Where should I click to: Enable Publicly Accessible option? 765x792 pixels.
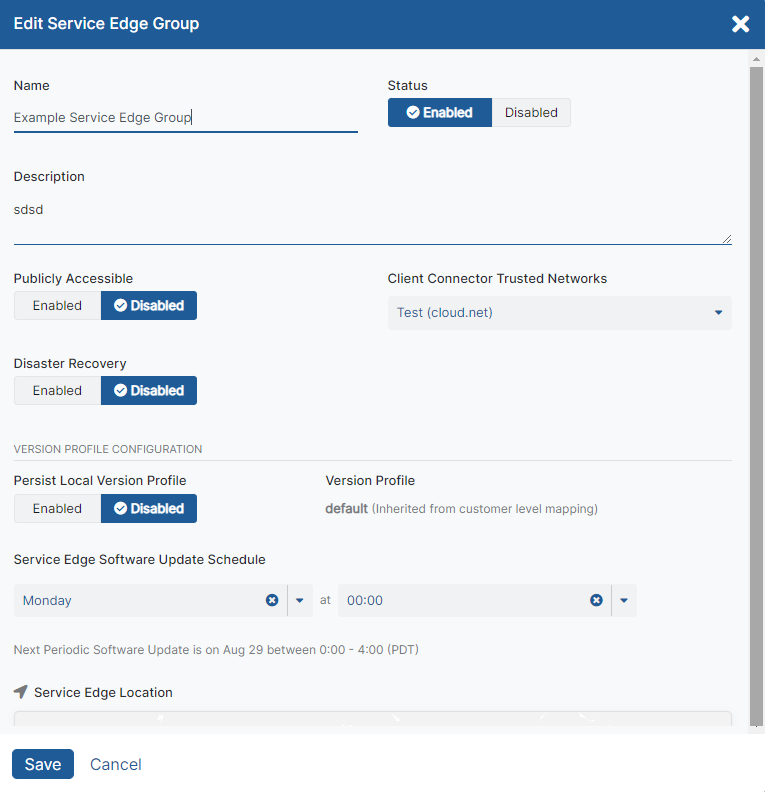57,306
